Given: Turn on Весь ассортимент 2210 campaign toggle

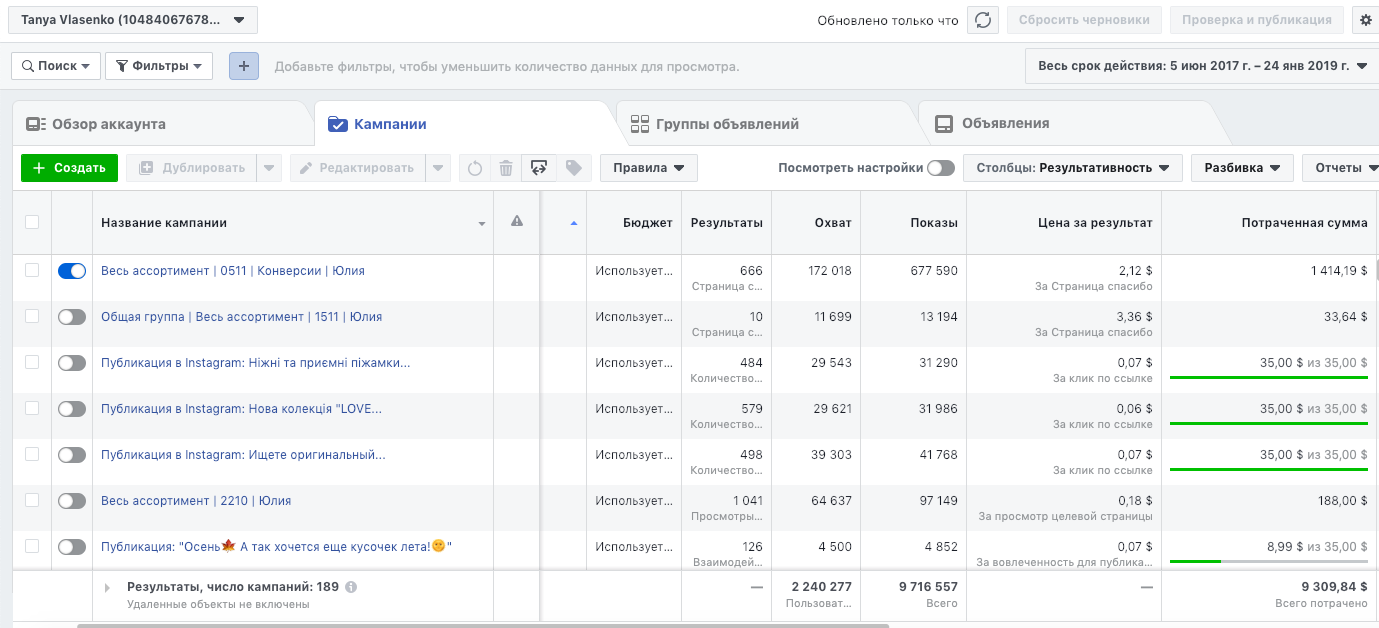Looking at the screenshot, I should click(x=72, y=501).
